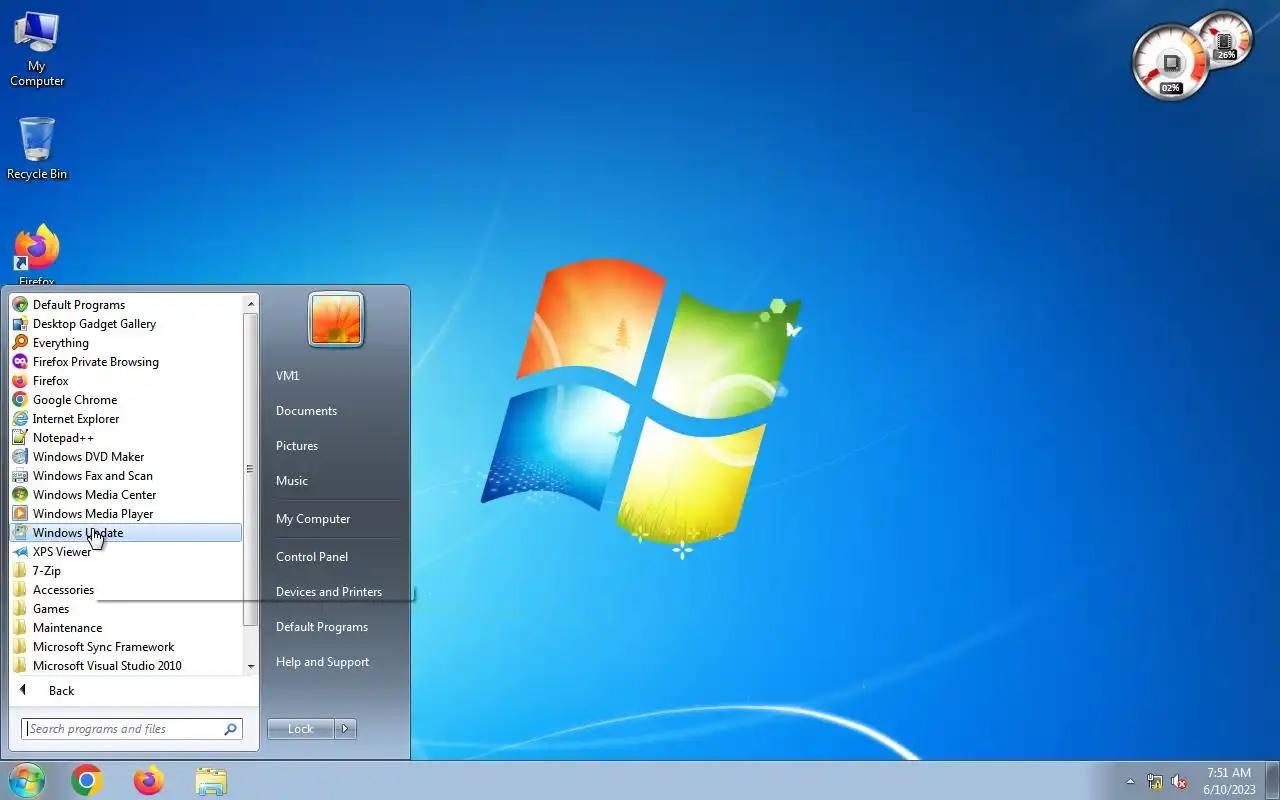Click the Start orb button

click(26, 780)
